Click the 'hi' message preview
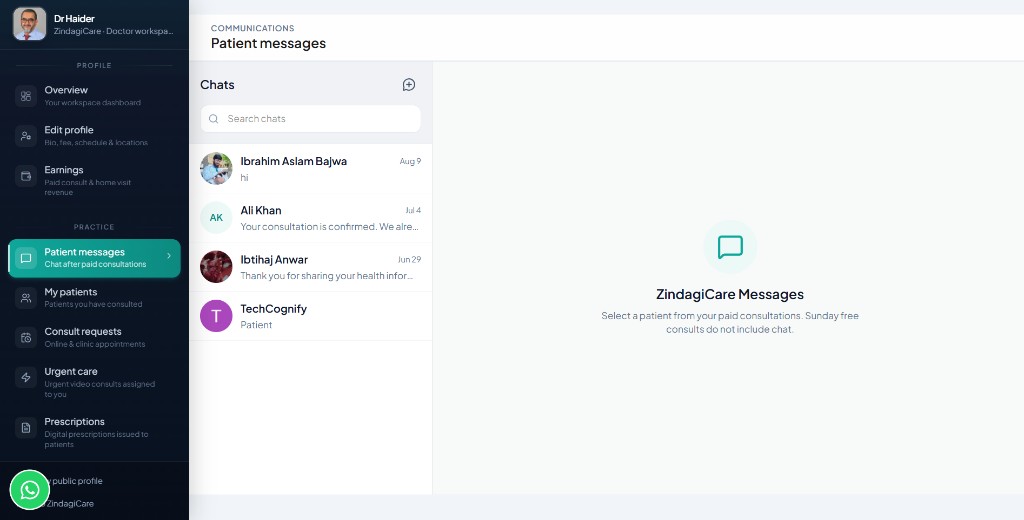 click(x=244, y=178)
